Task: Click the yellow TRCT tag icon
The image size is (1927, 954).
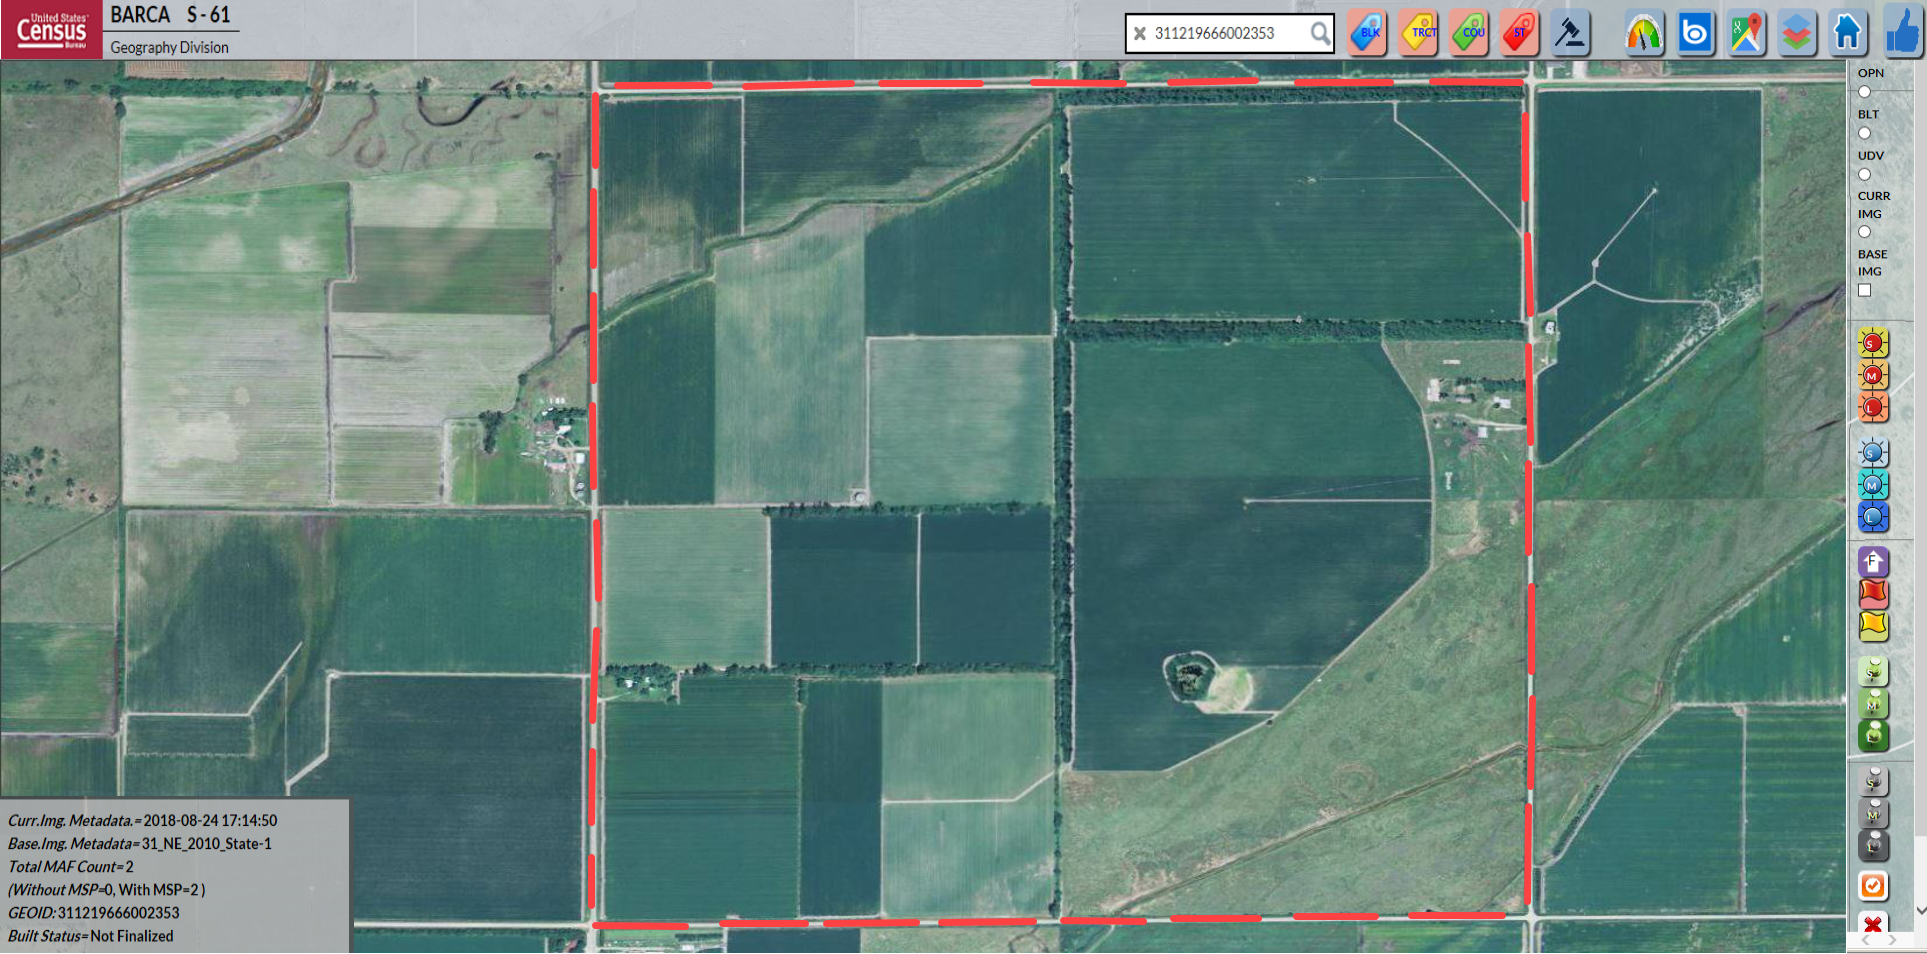Action: point(1419,33)
